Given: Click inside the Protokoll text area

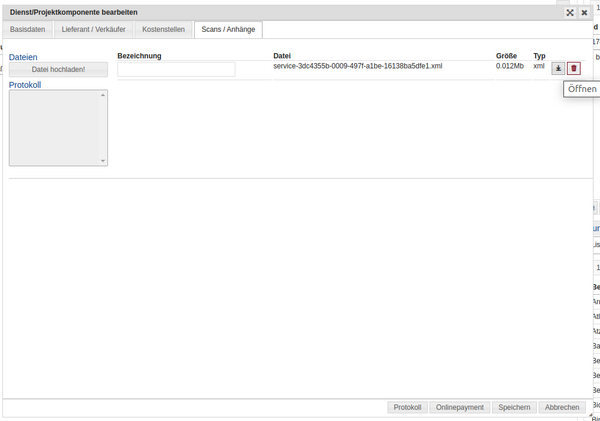Looking at the screenshot, I should [x=57, y=127].
